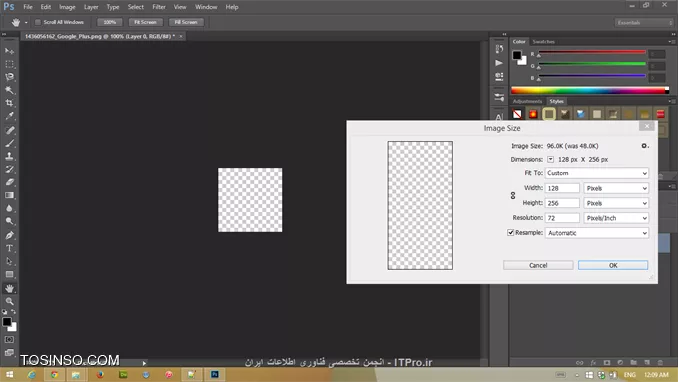Screen dimensions: 678x382
Task: Click the Windows Start button
Action: point(9,374)
